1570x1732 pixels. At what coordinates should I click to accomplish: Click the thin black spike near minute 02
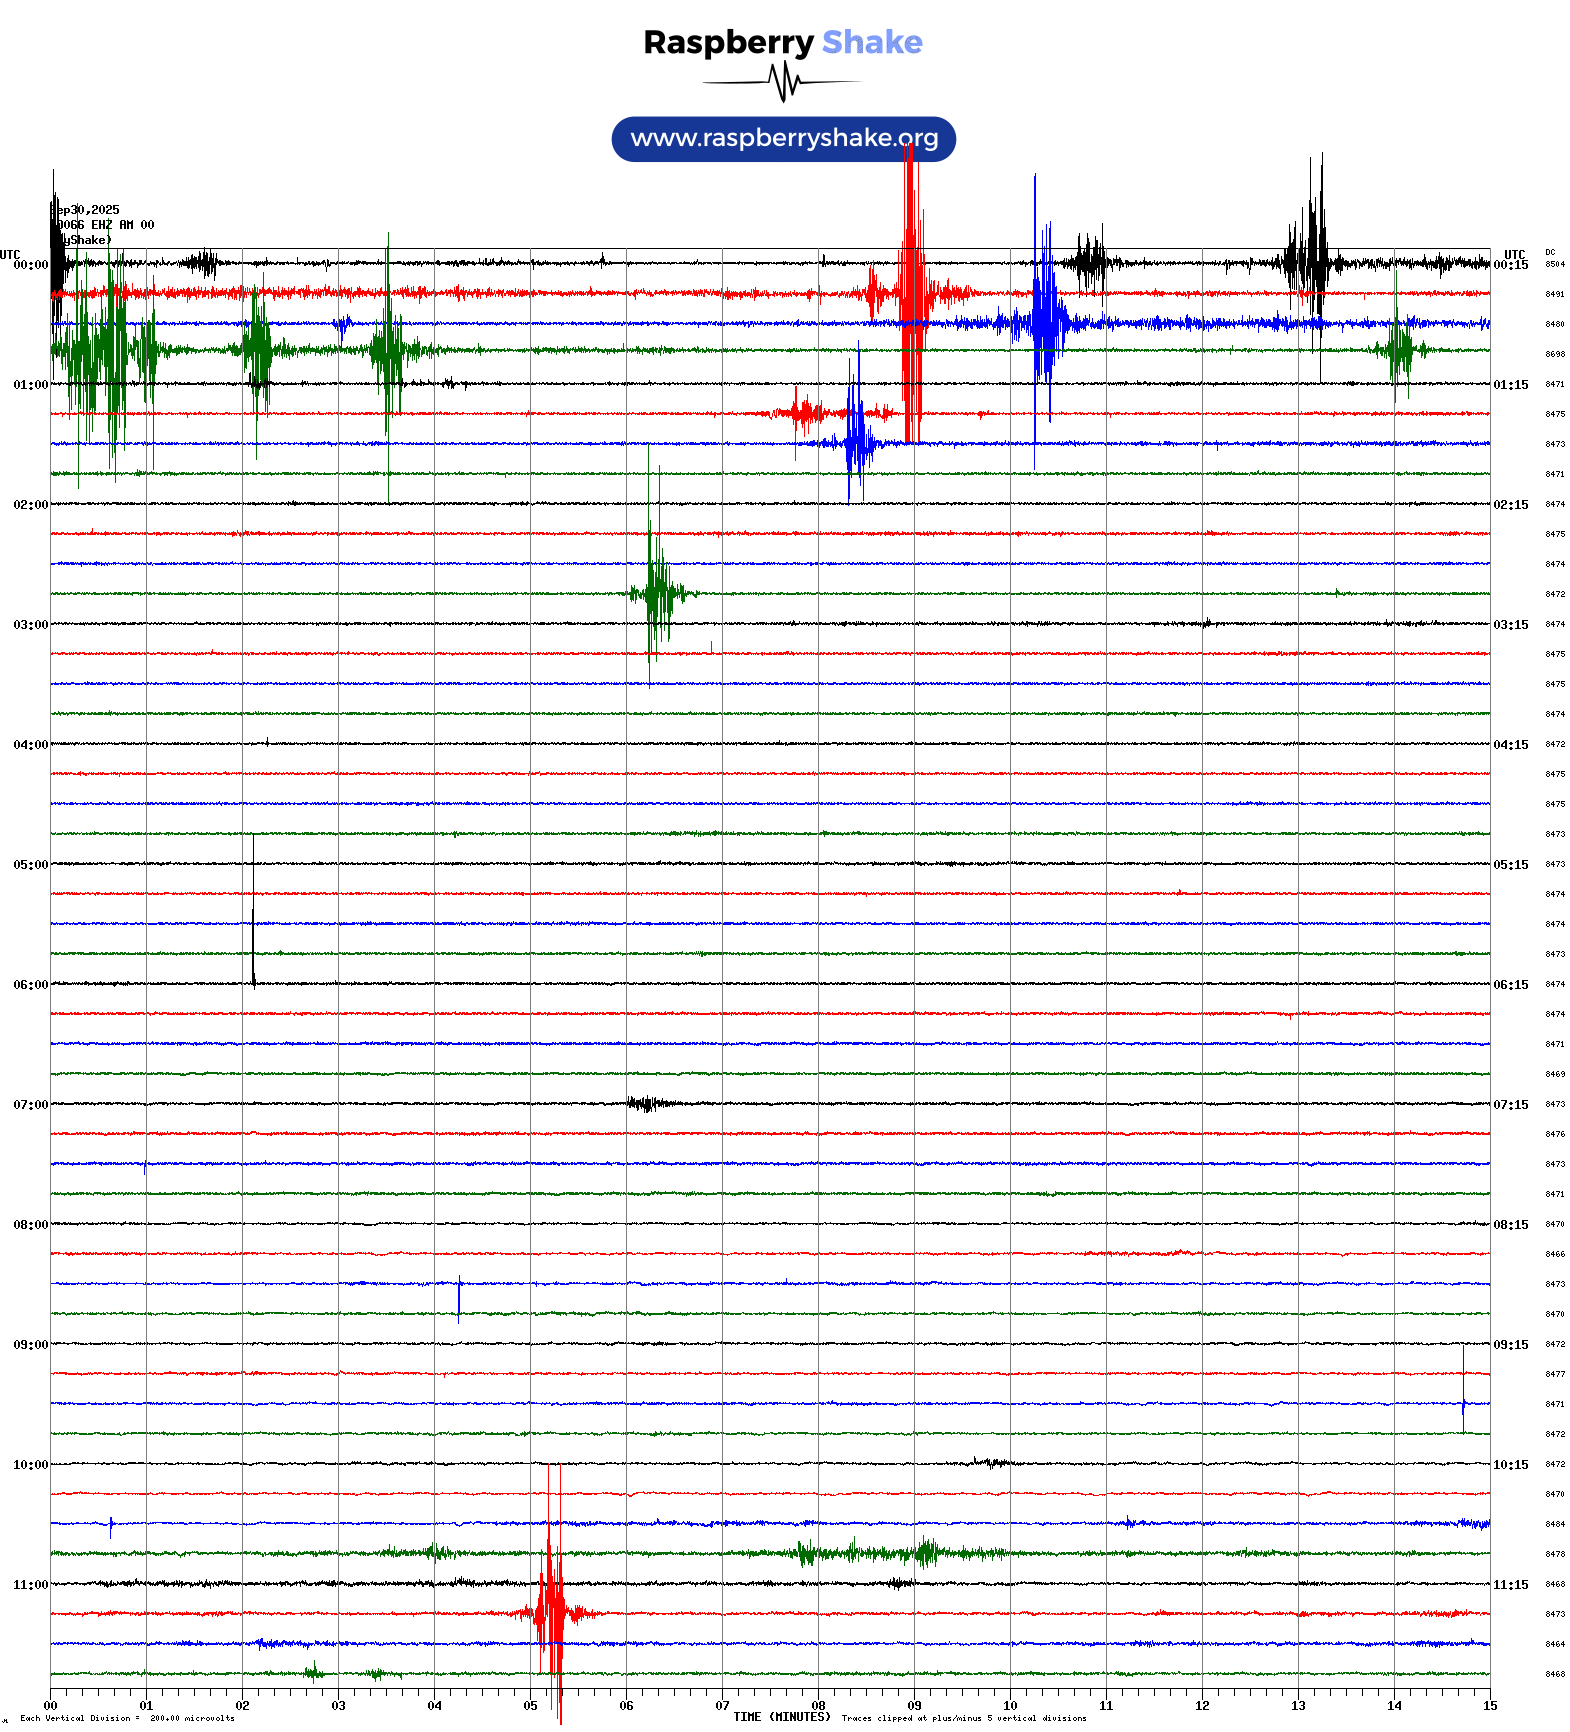click(x=253, y=910)
